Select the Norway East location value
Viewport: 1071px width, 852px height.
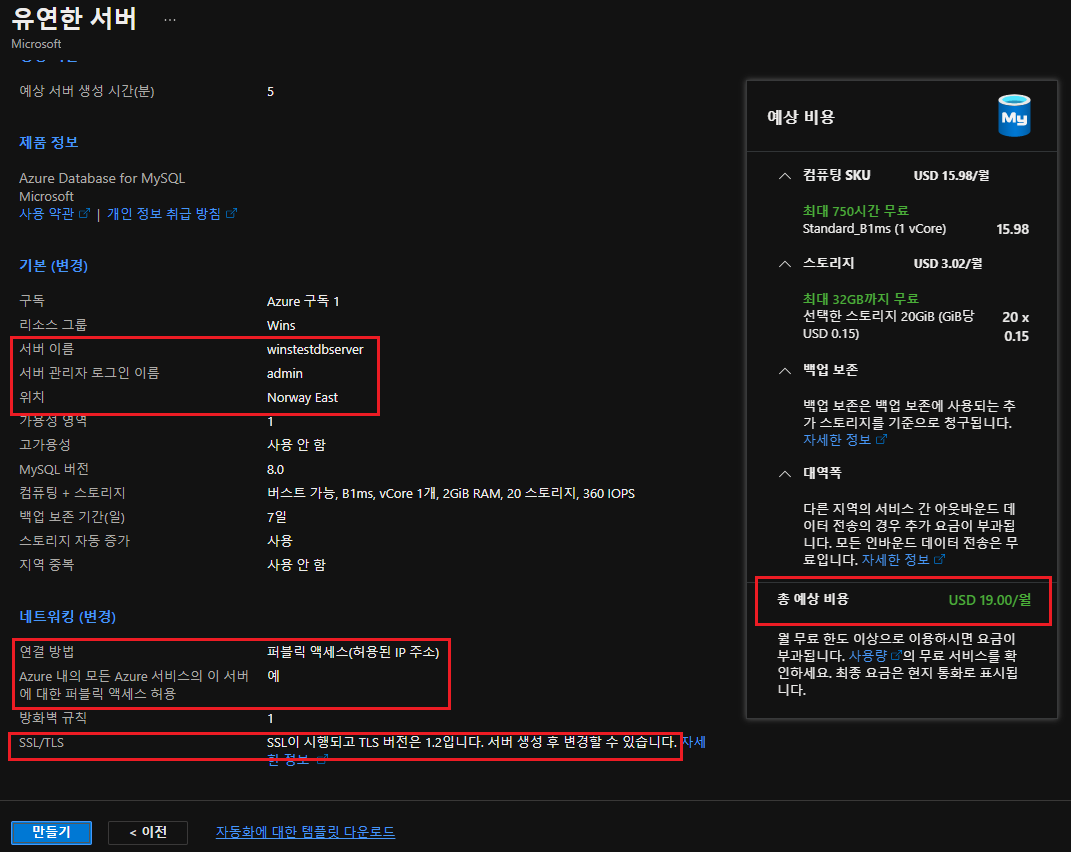point(303,398)
